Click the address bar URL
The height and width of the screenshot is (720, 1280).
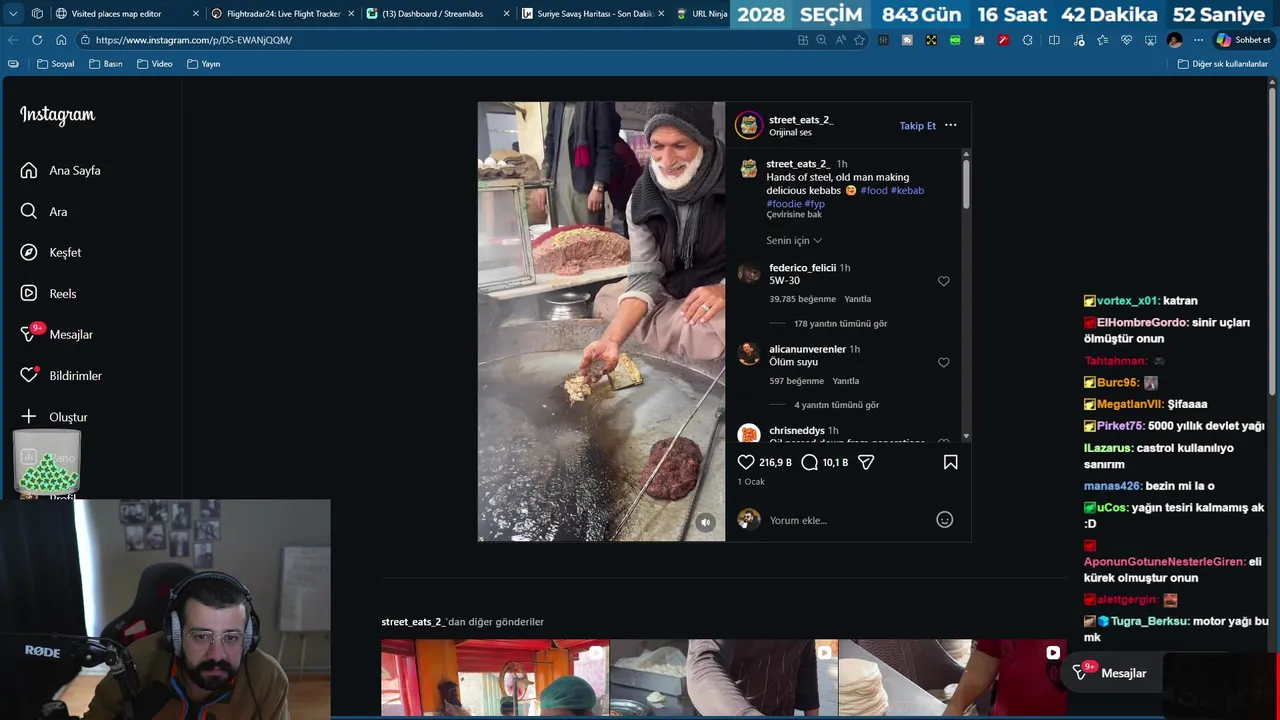pos(194,40)
